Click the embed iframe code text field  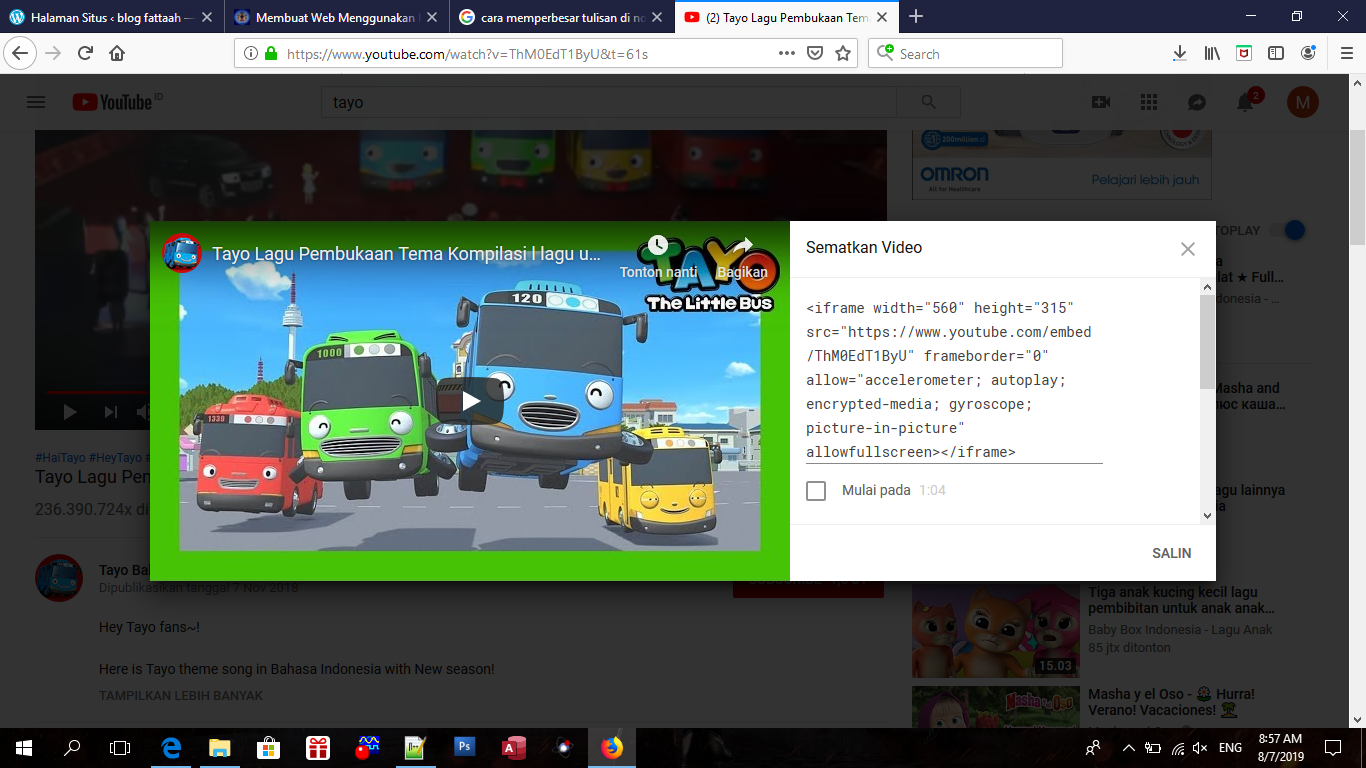click(953, 380)
